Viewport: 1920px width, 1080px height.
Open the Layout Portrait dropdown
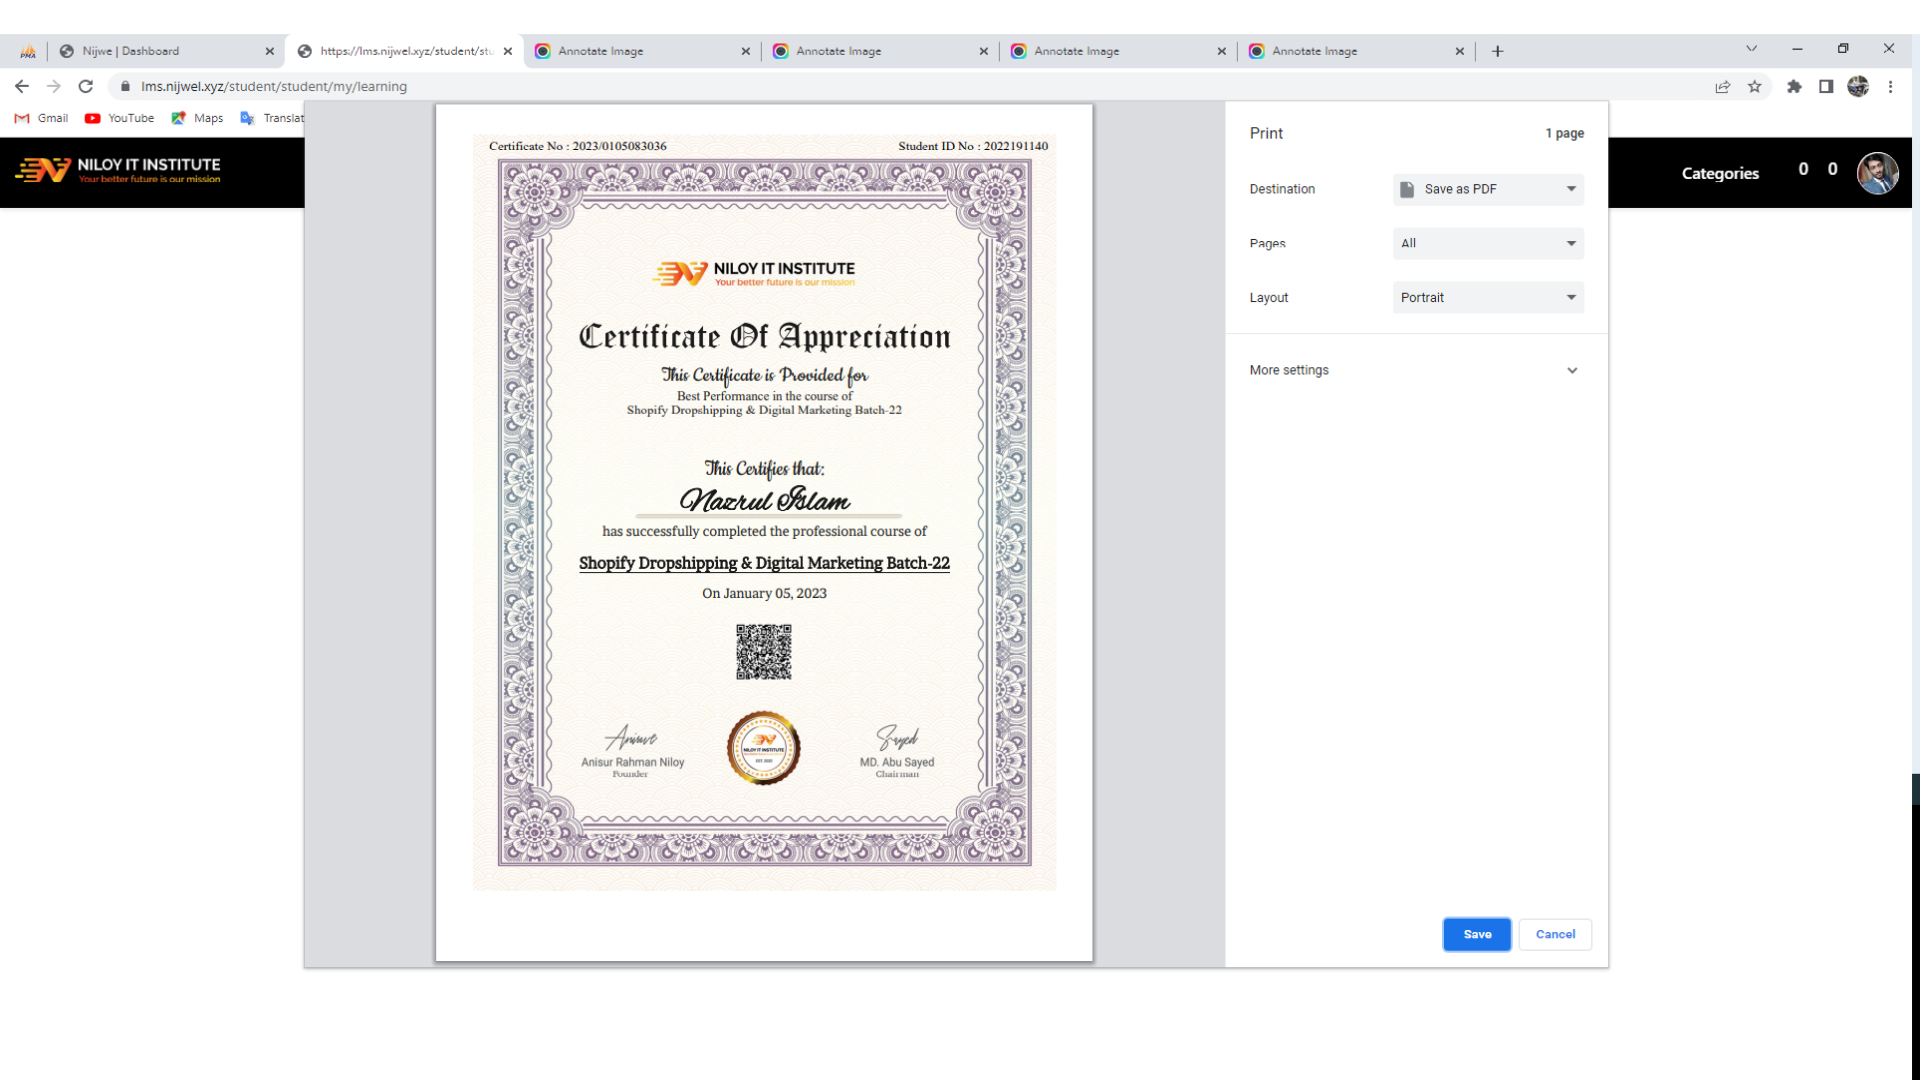click(1487, 298)
